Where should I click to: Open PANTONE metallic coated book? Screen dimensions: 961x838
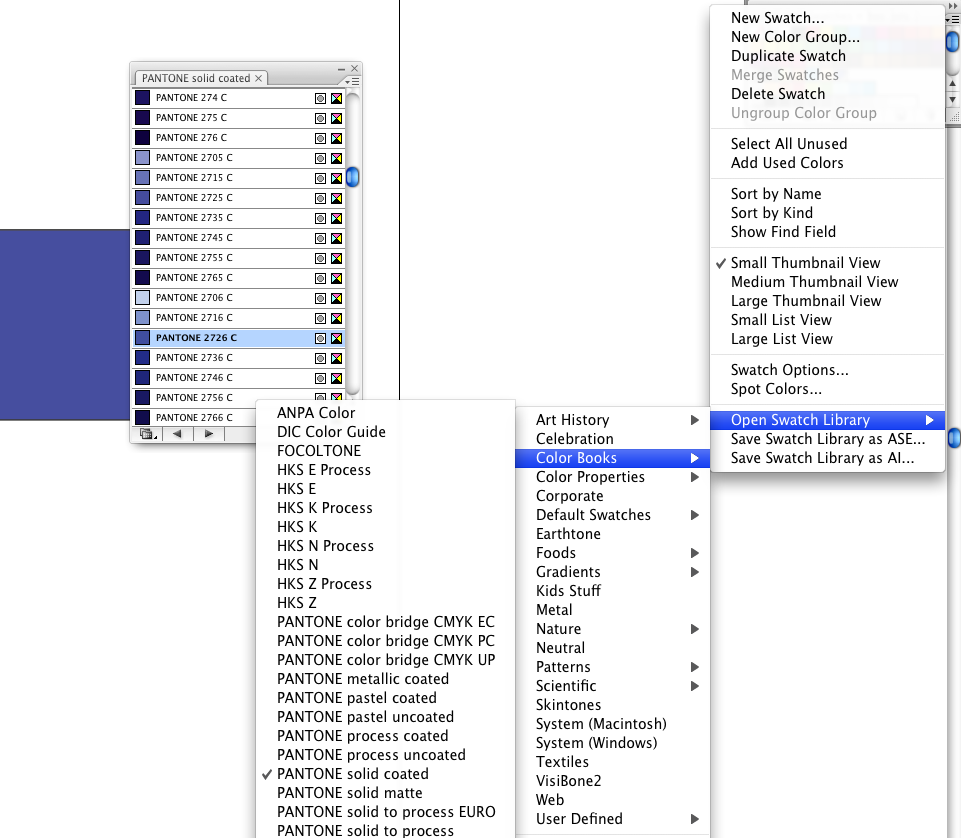pos(363,679)
